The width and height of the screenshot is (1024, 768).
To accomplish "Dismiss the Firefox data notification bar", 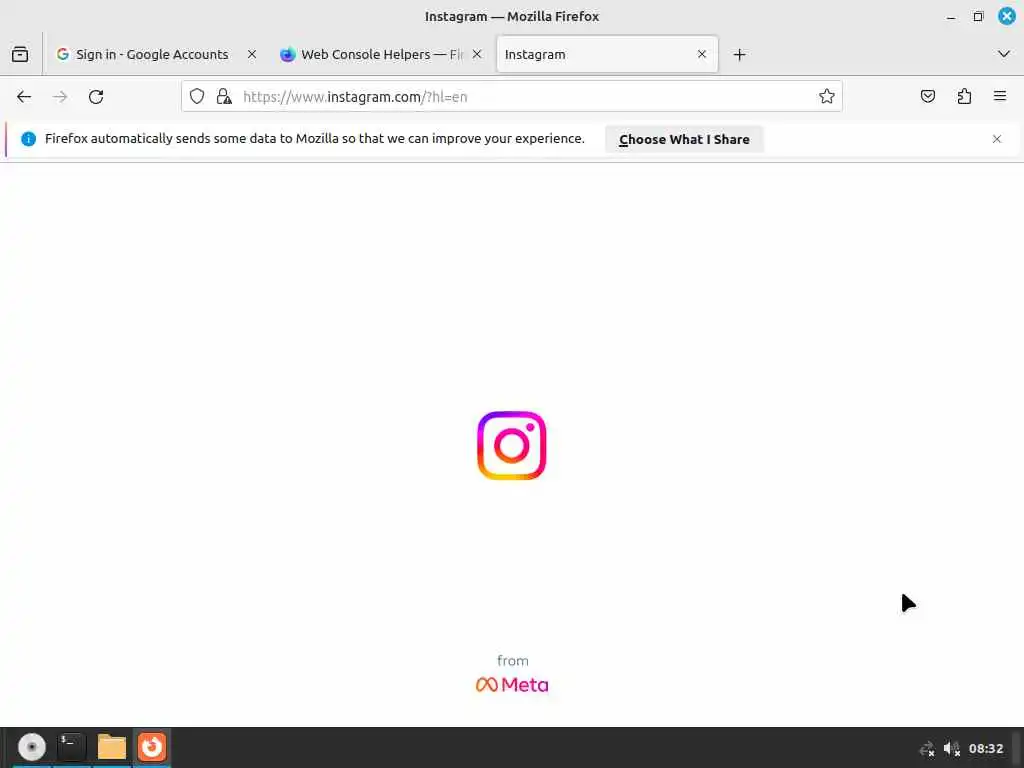I will (x=997, y=139).
